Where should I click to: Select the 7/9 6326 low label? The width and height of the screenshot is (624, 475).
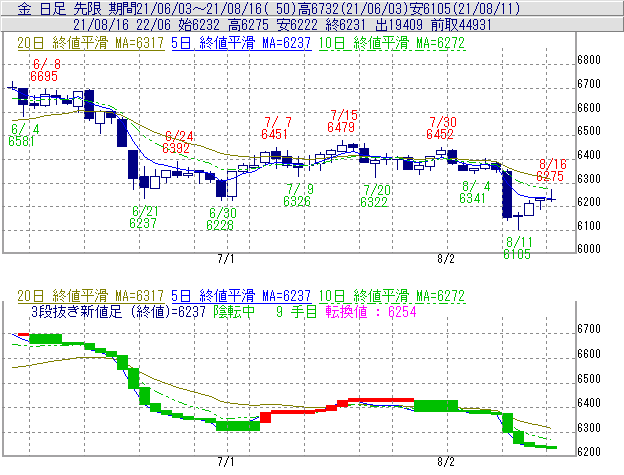pyautogui.click(x=298, y=195)
